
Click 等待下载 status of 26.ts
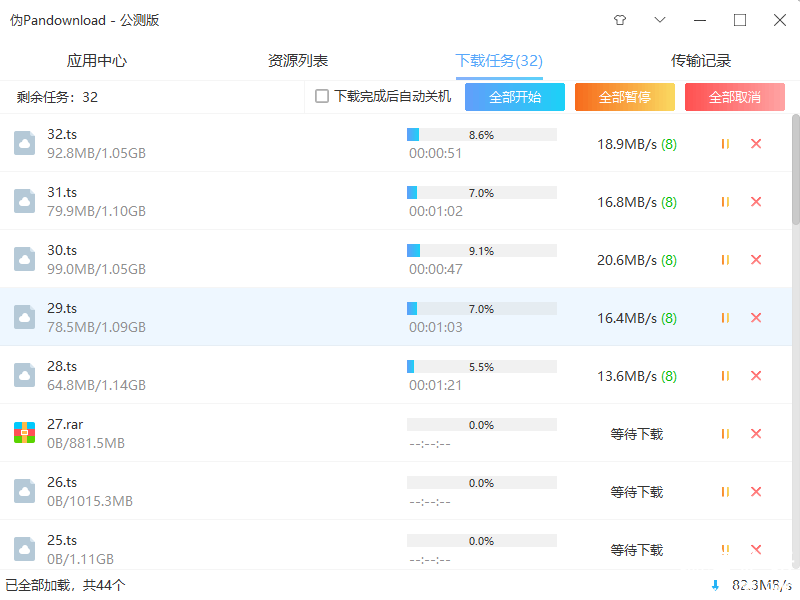point(637,492)
